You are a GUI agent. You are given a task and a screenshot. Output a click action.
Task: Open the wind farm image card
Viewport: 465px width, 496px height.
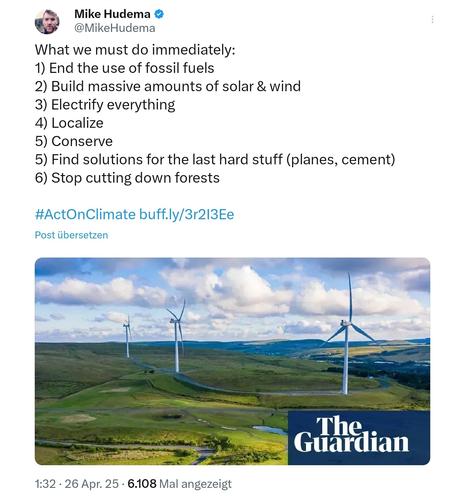(232, 361)
